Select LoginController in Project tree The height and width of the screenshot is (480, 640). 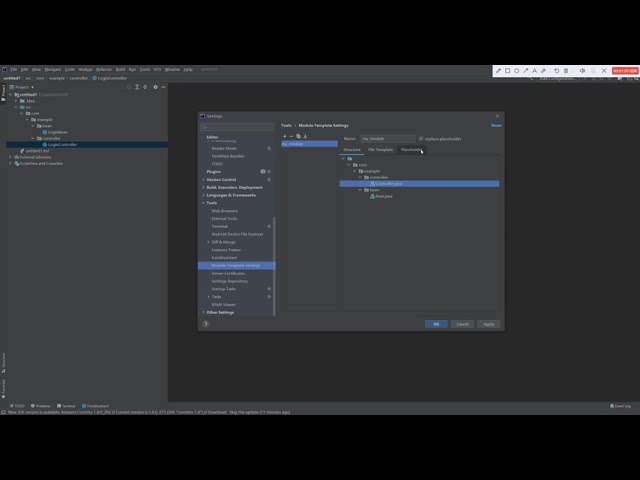(87, 144)
